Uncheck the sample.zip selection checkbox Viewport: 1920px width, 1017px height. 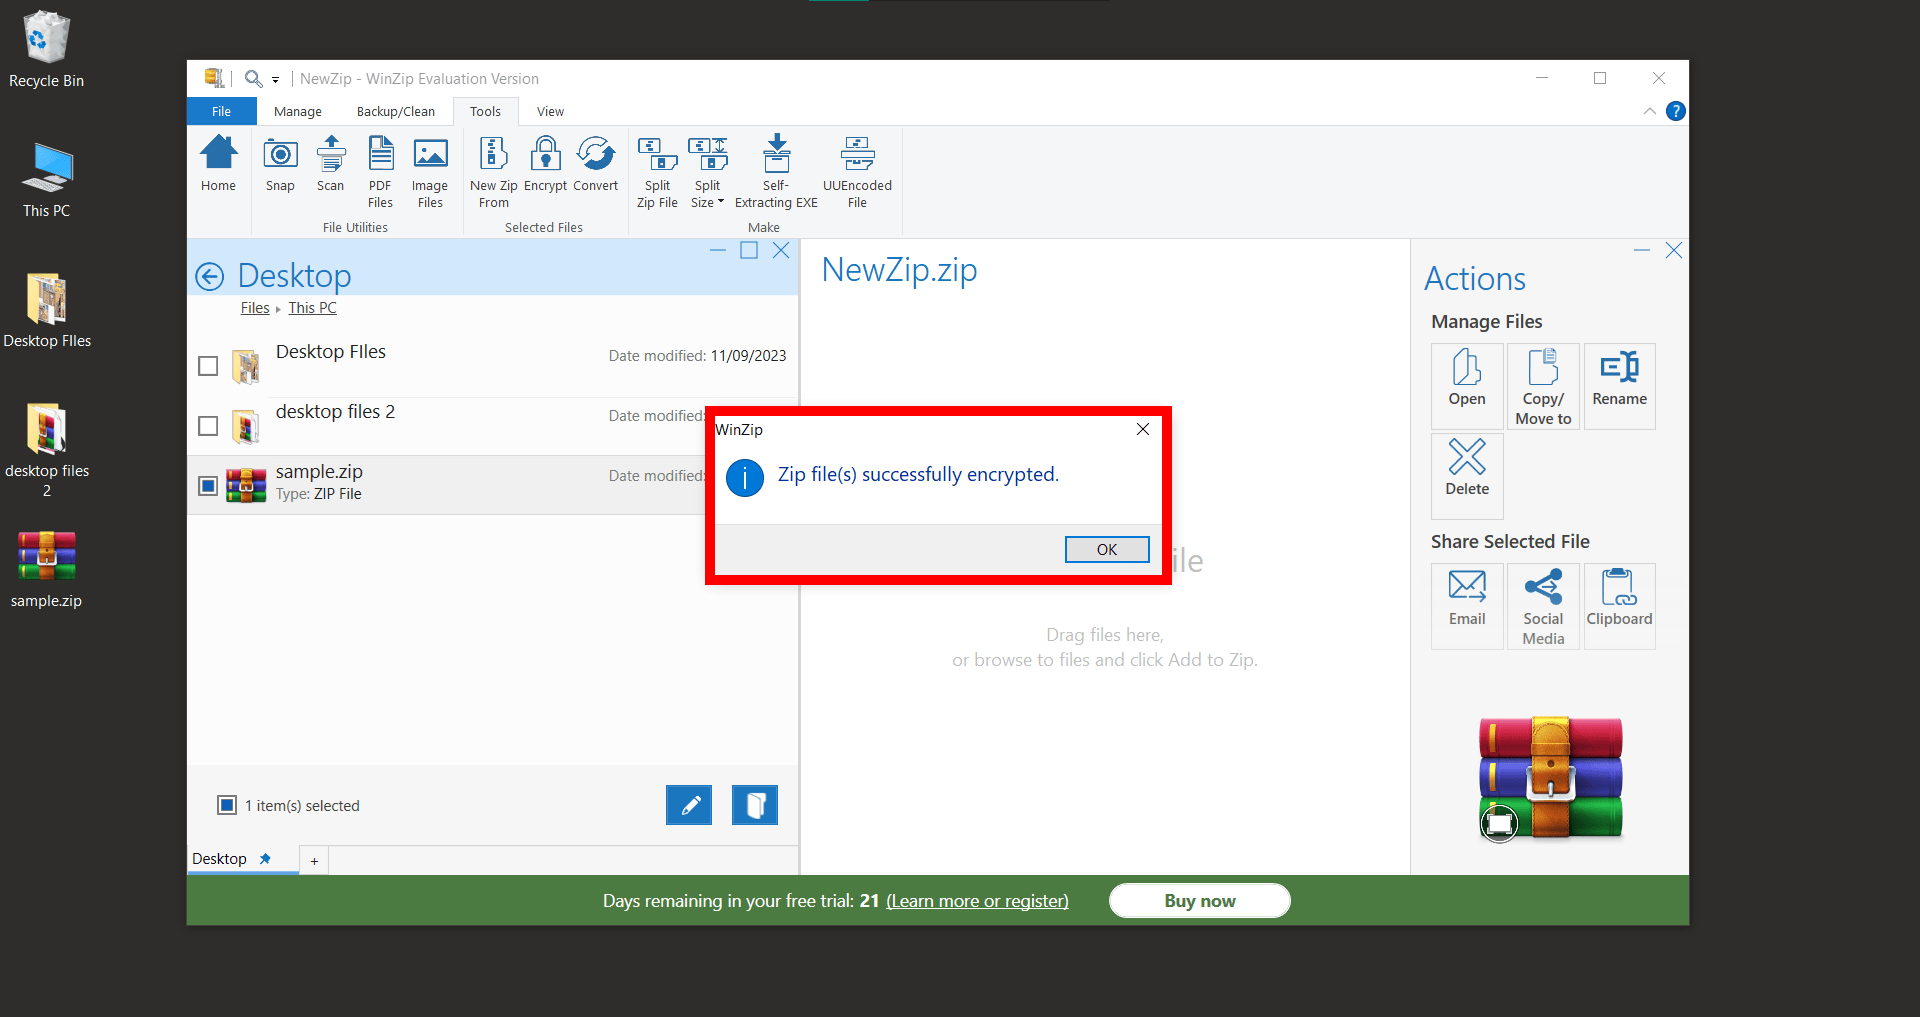click(207, 485)
